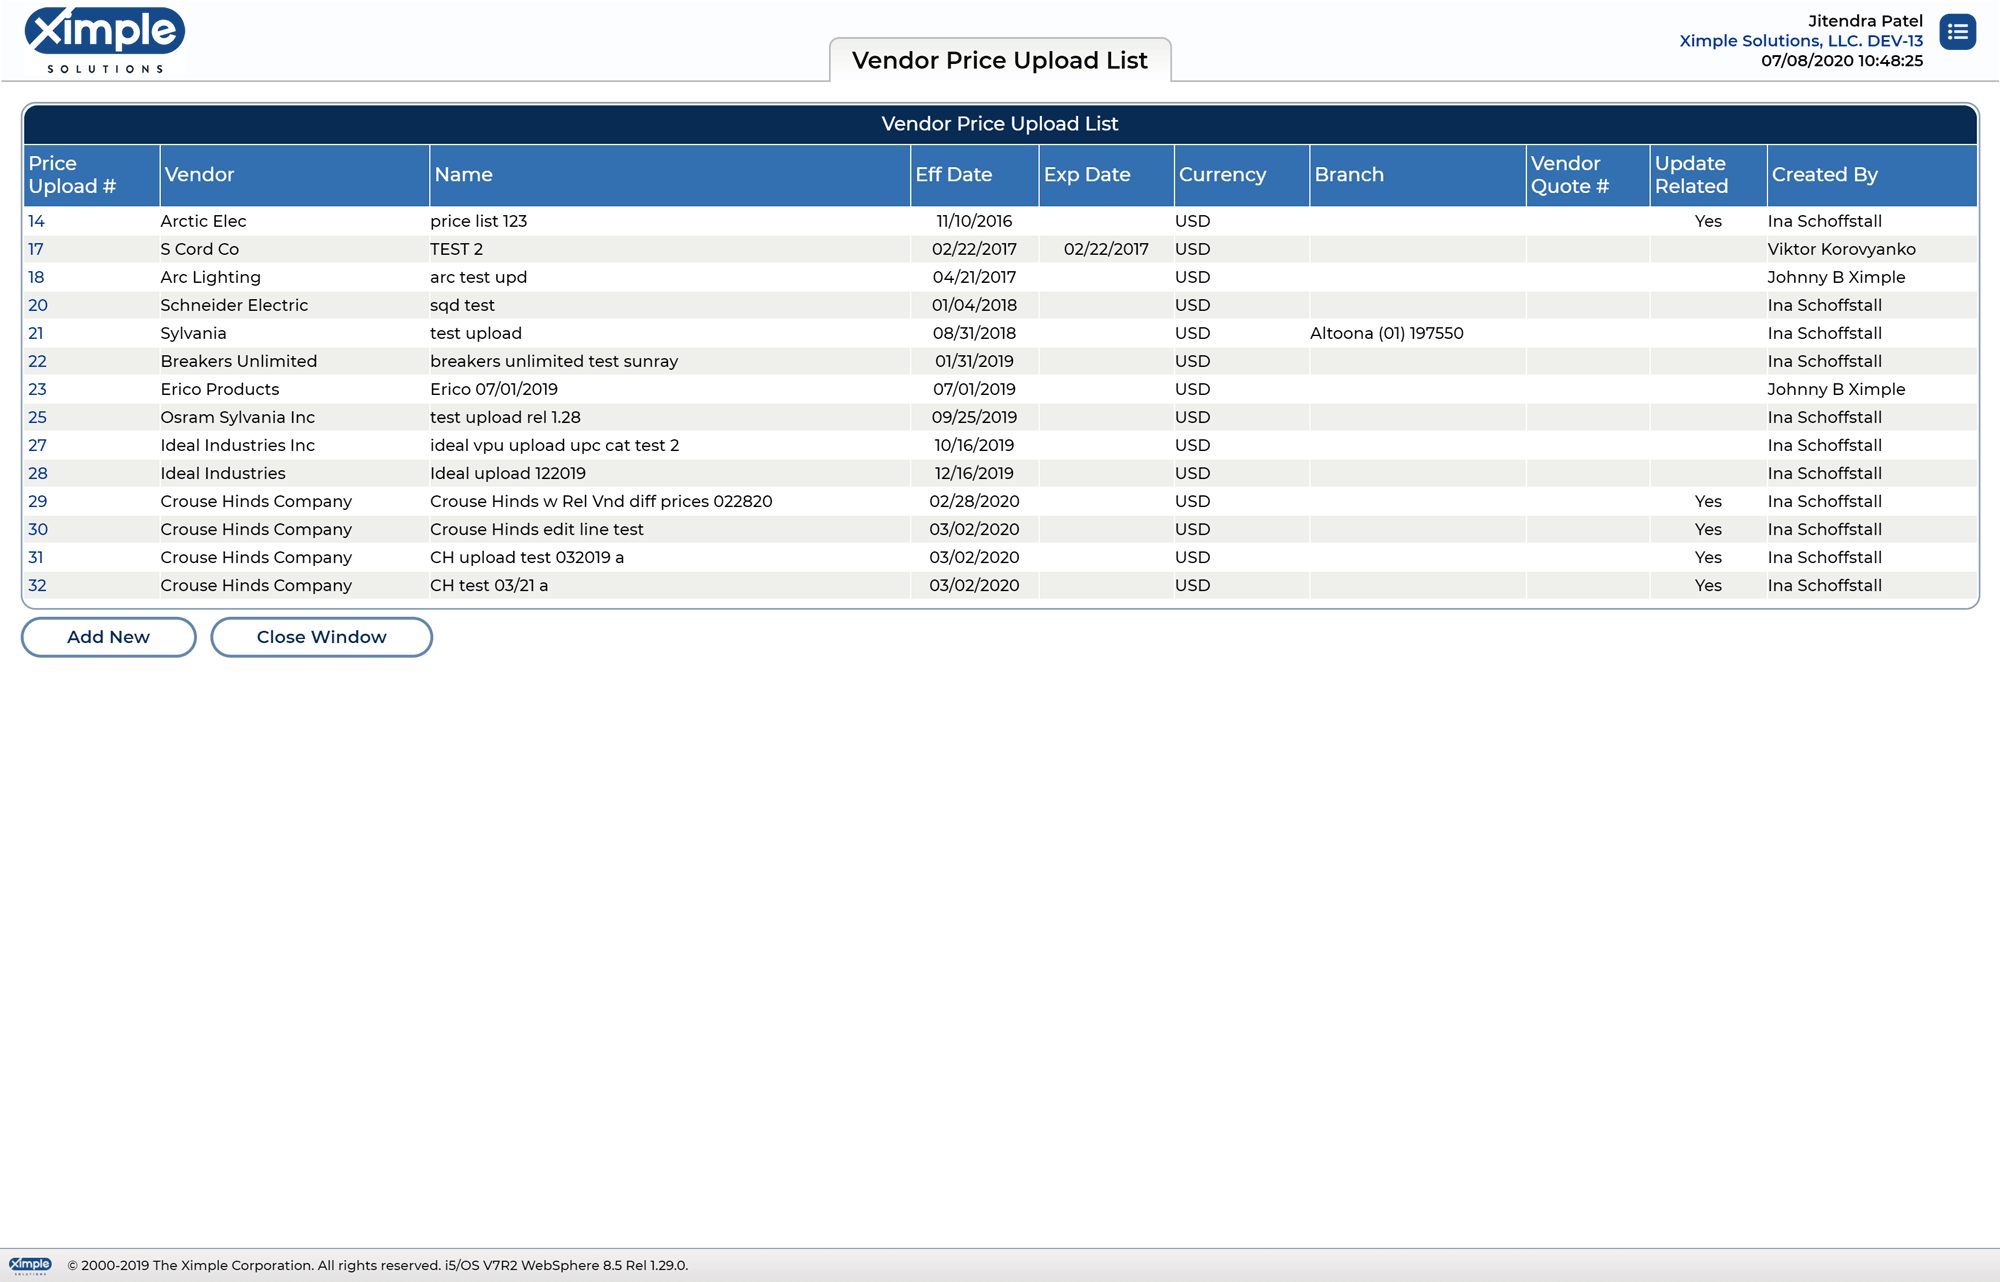Click the Currency column header
This screenshot has height=1282, width=2000.
[x=1242, y=175]
